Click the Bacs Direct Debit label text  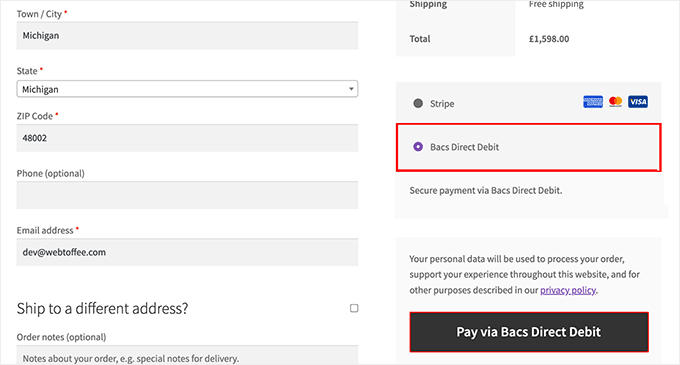click(464, 147)
